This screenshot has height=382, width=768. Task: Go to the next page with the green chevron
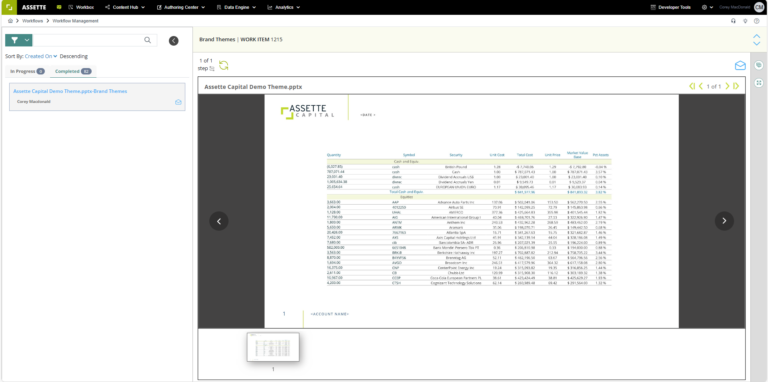pos(727,86)
